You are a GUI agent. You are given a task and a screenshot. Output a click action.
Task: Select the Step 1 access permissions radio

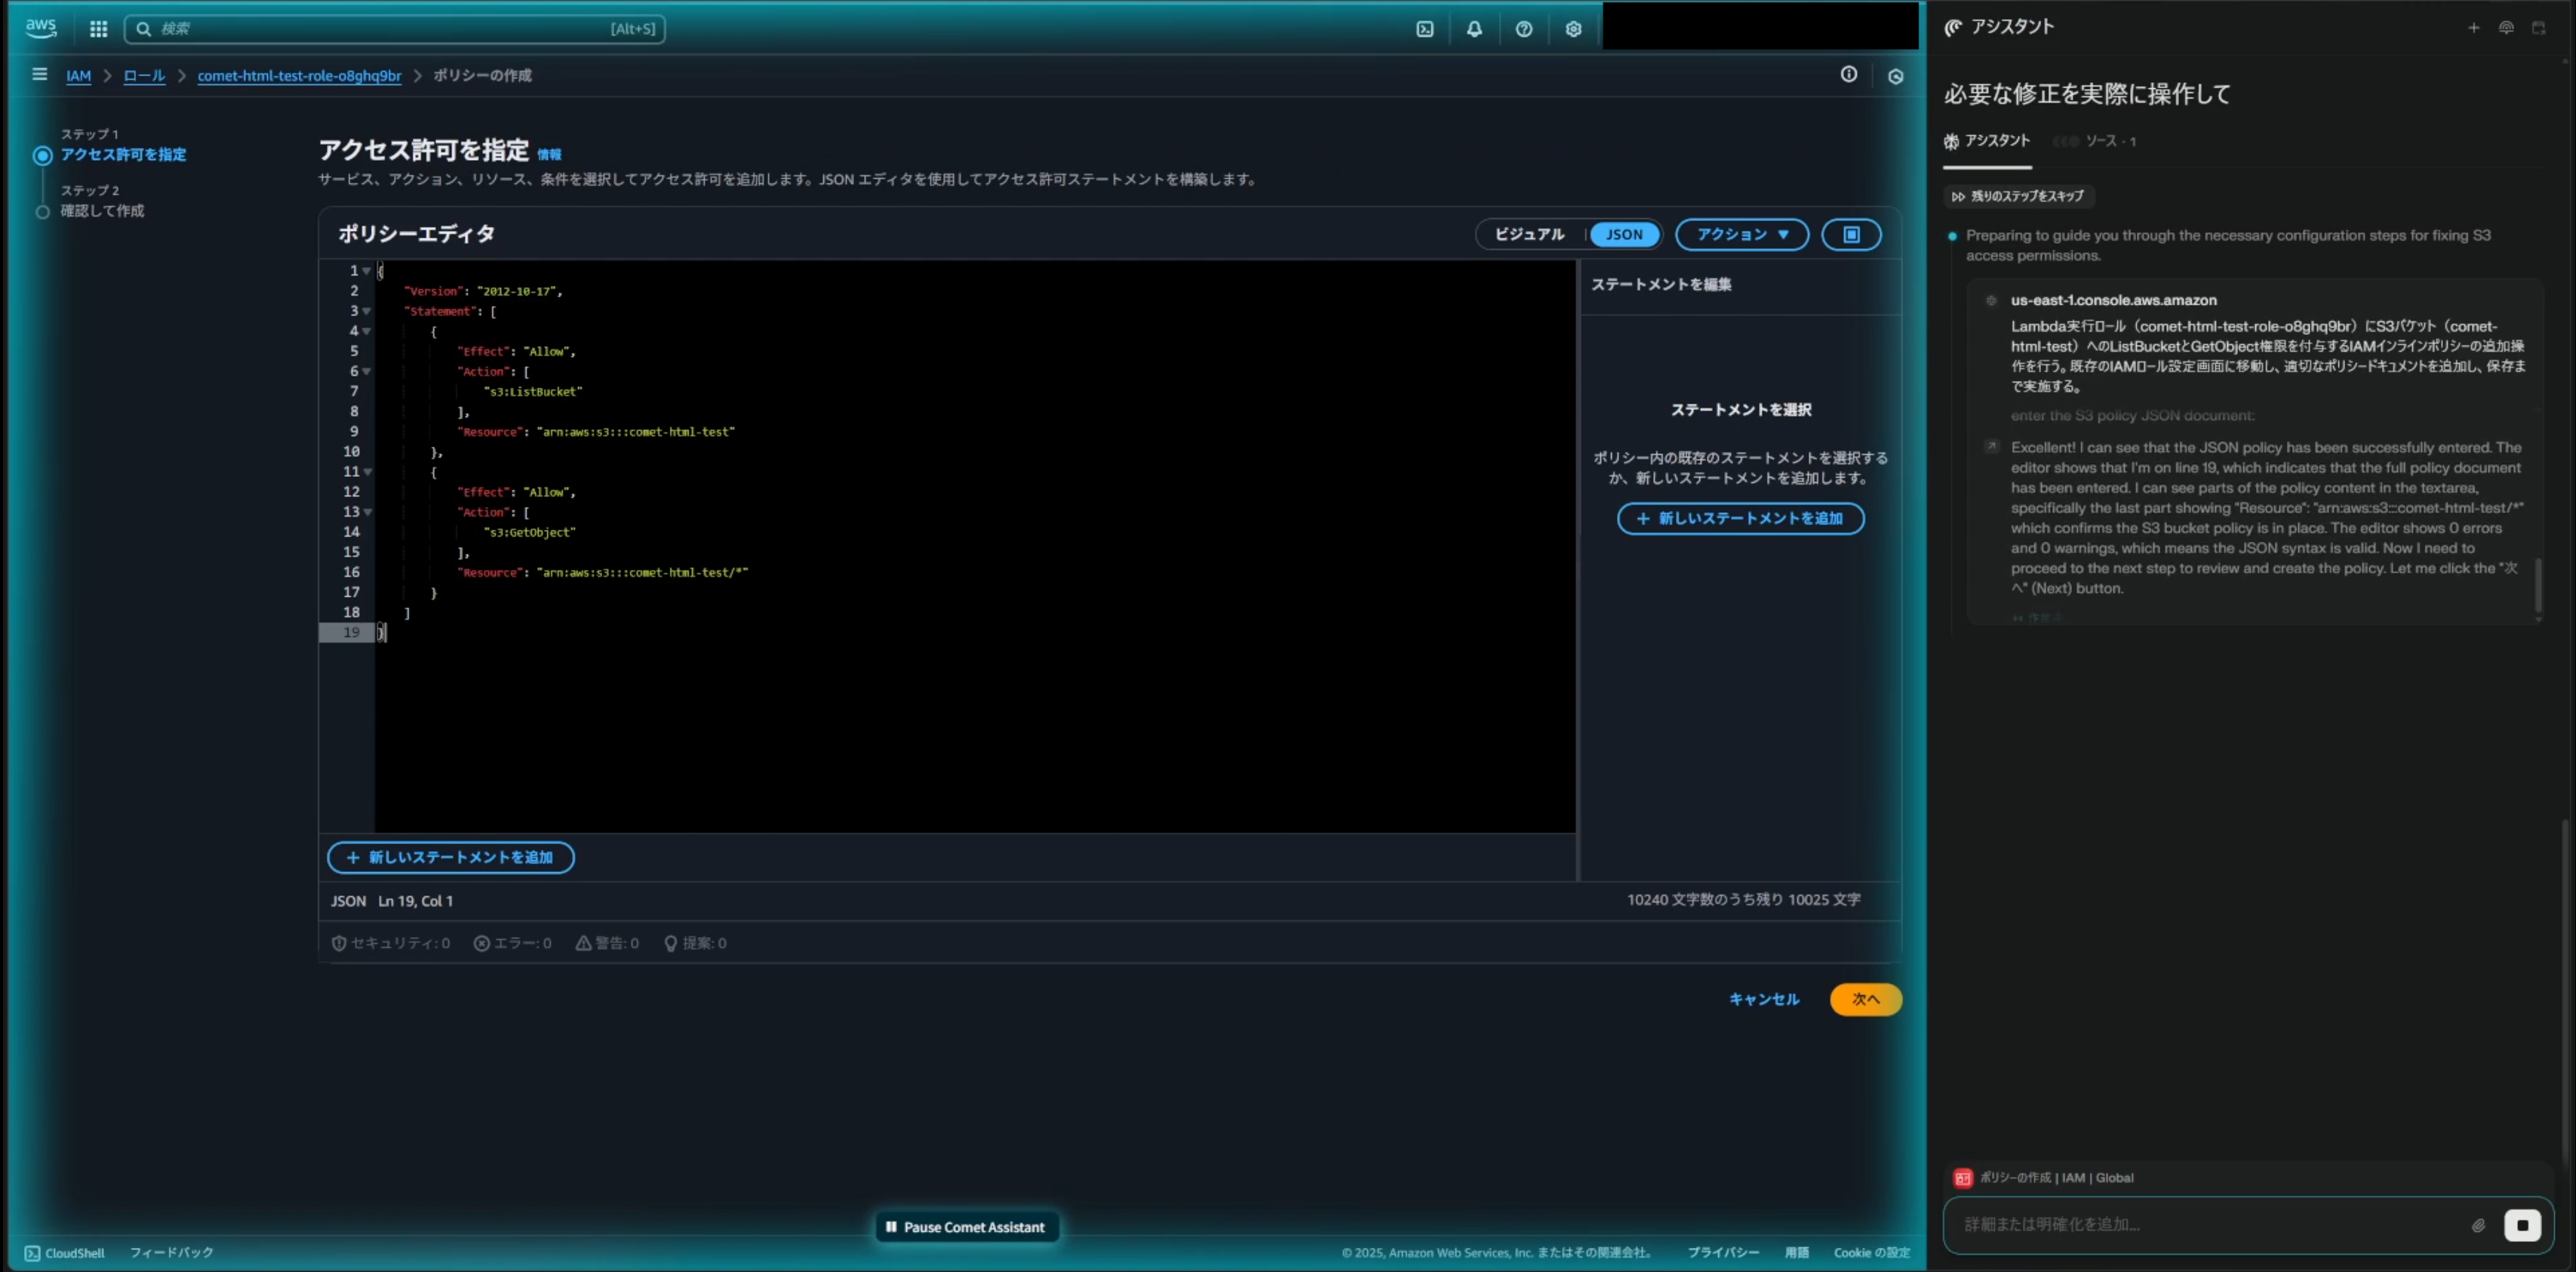[42, 155]
